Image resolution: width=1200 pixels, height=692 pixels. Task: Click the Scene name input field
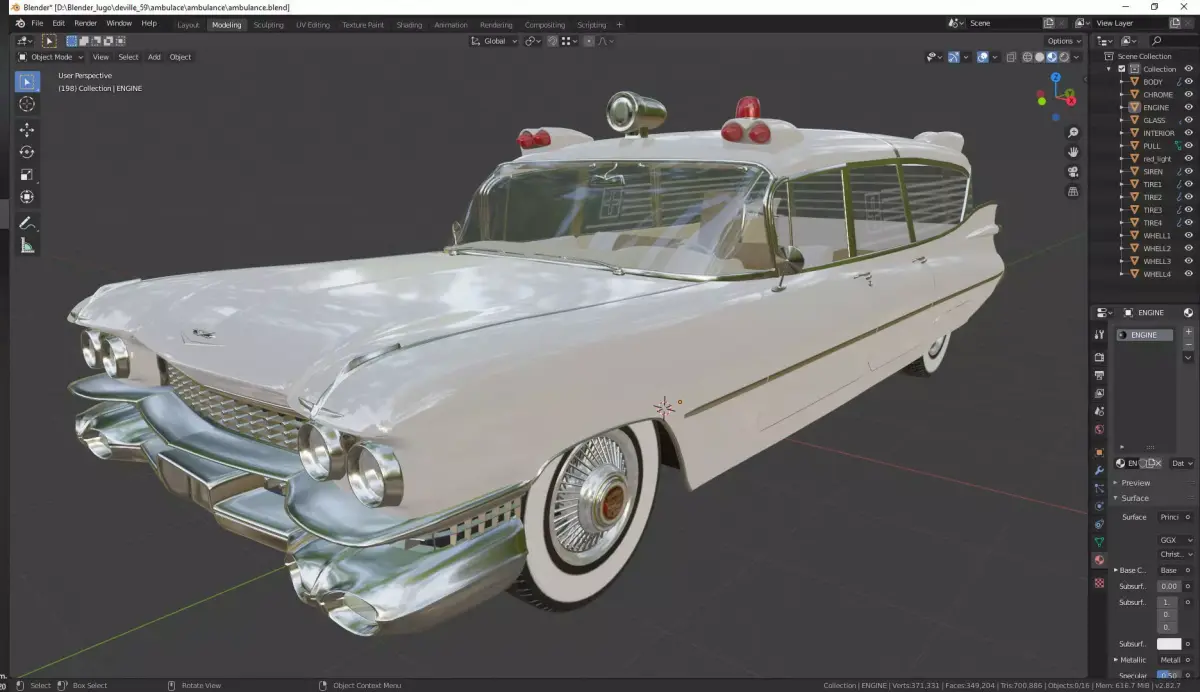coord(1004,23)
